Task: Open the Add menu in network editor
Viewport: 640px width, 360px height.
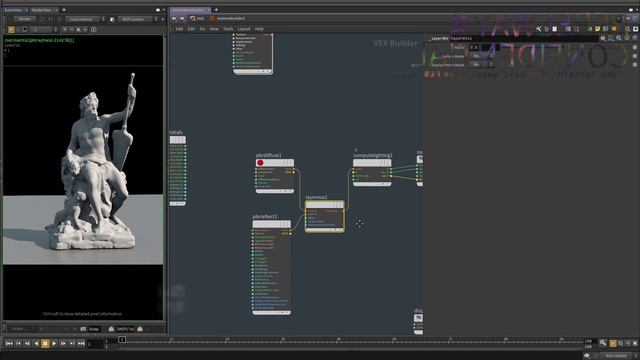Action: coord(179,29)
